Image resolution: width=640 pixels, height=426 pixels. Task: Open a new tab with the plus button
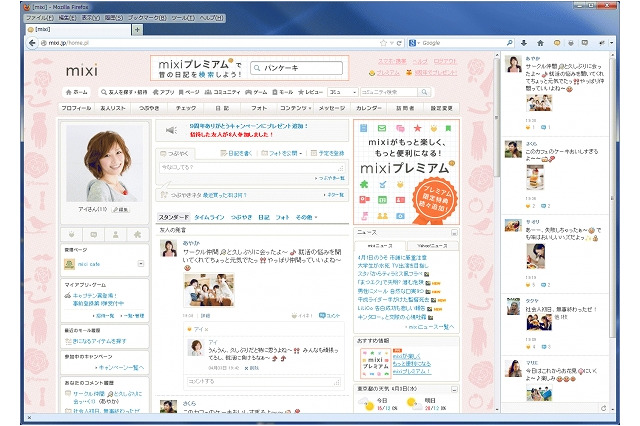(137, 29)
